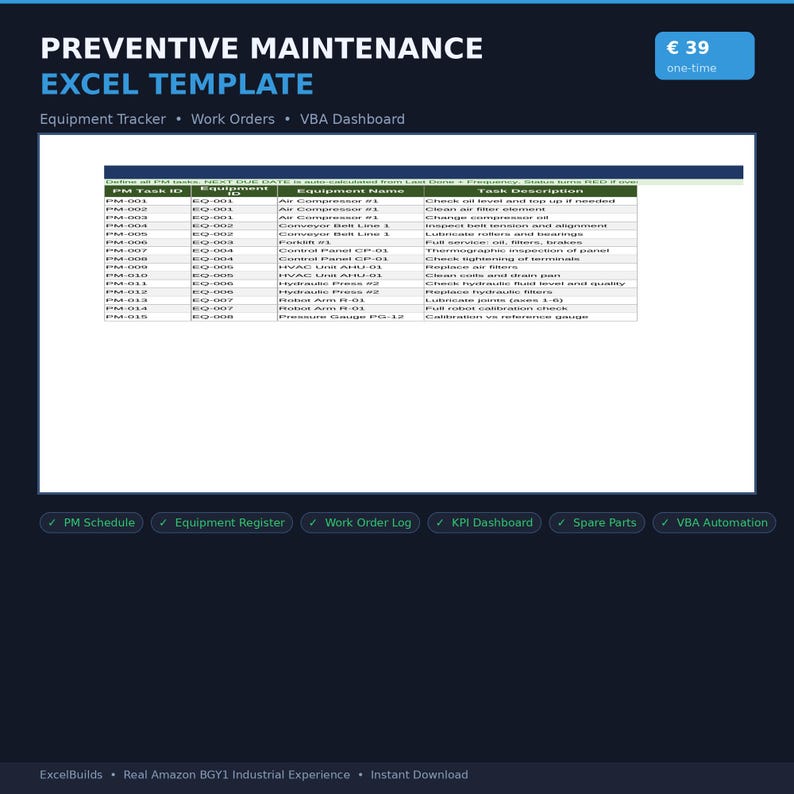Click the PREVENTIVE MAINTENANCE heading
Screen dimensions: 794x794
tap(262, 49)
